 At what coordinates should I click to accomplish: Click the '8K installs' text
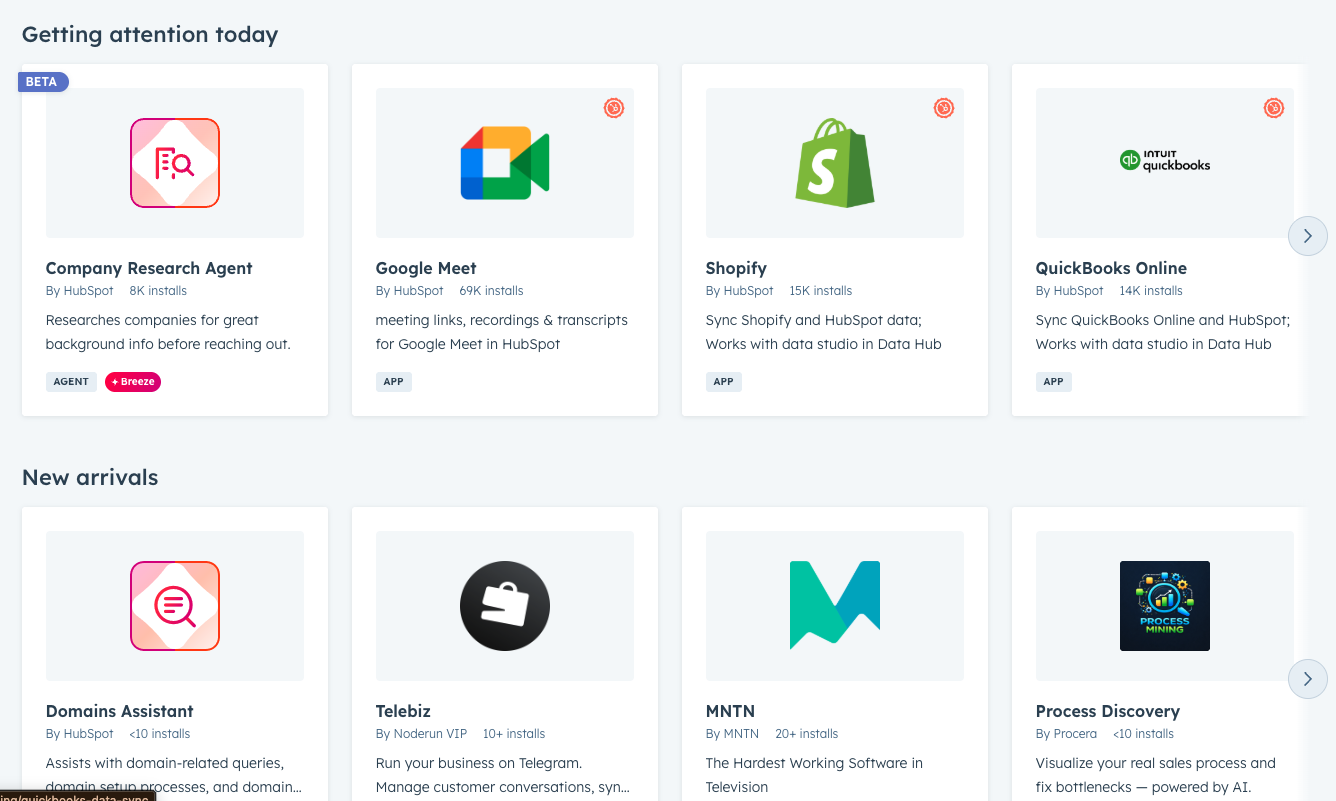[158, 291]
